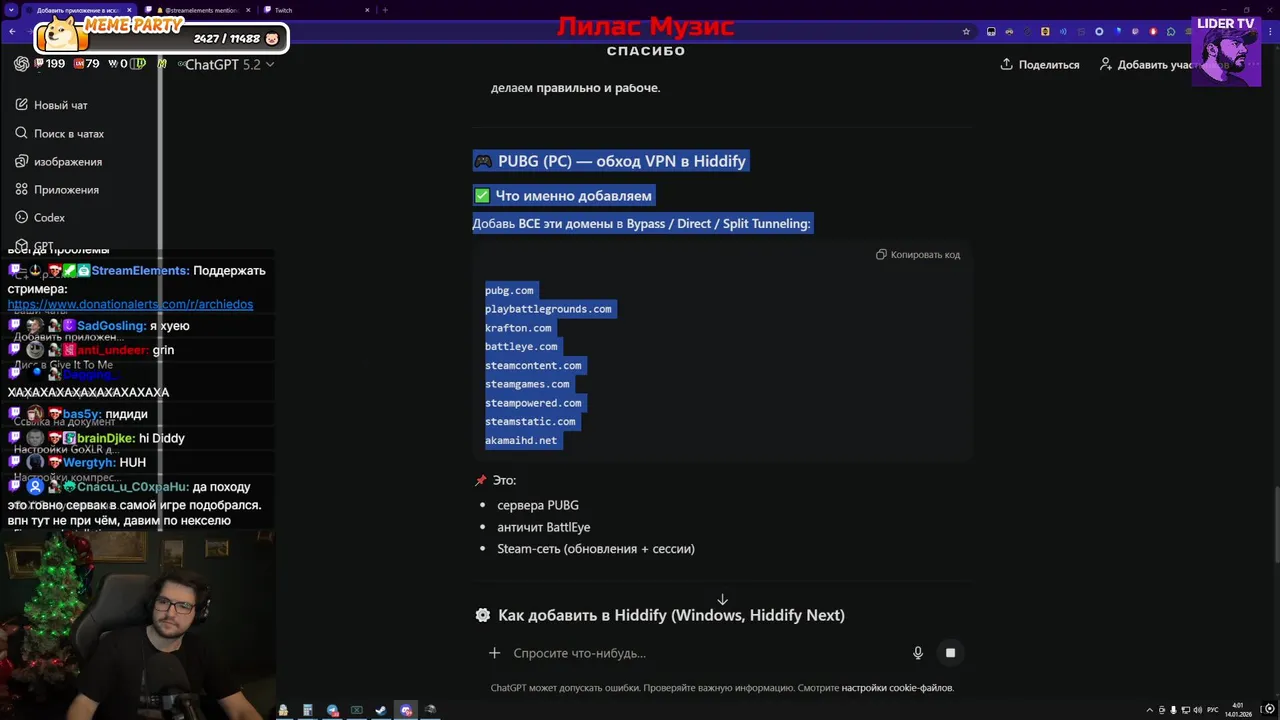The width and height of the screenshot is (1280, 720).
Task: Click the microphone dictation icon
Action: tap(918, 653)
